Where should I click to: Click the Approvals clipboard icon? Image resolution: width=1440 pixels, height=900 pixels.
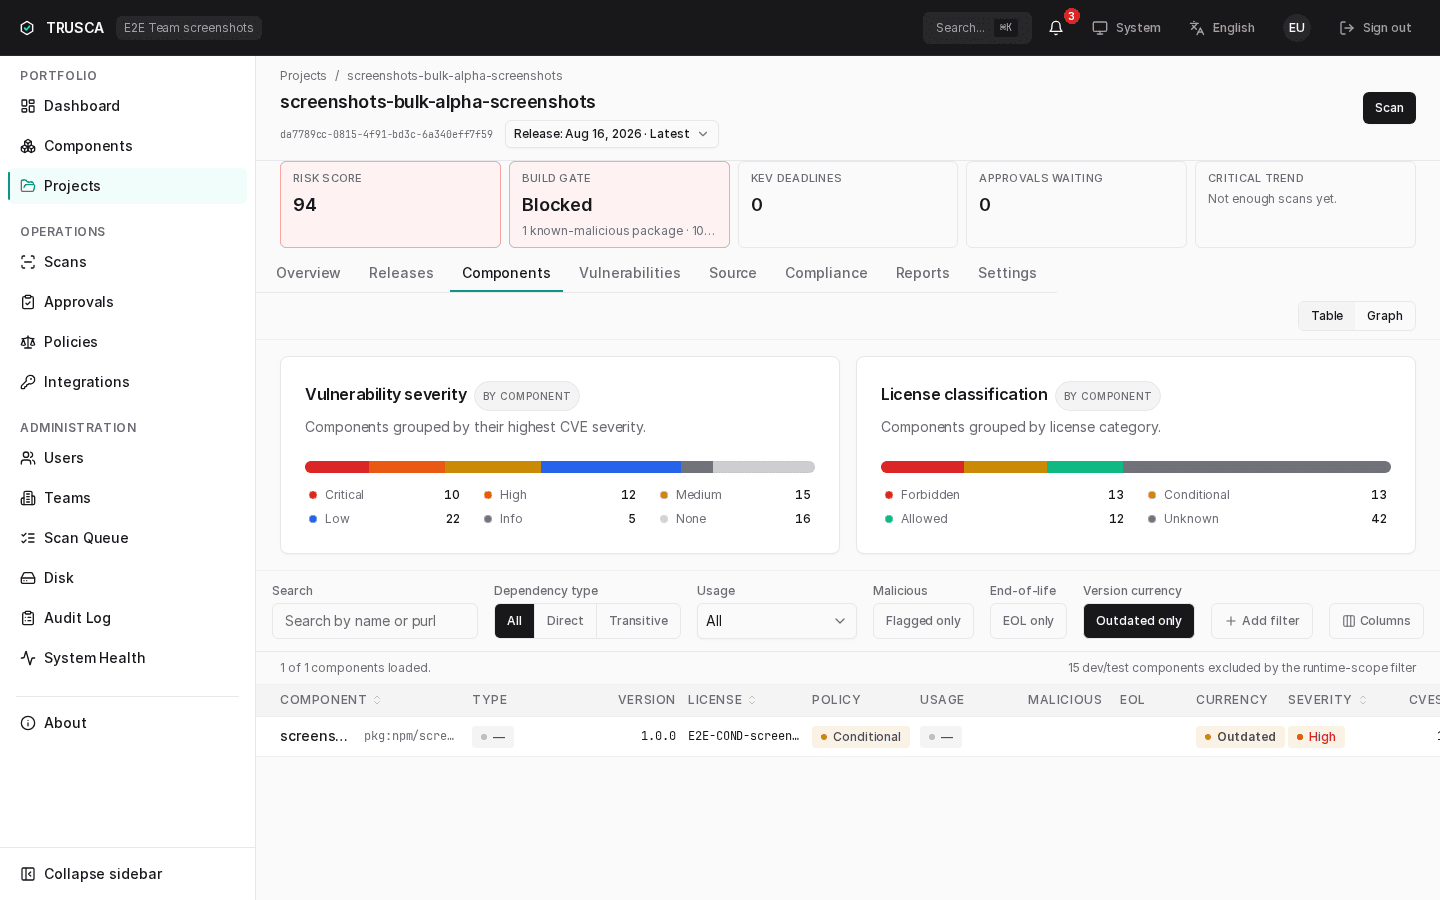tap(28, 302)
